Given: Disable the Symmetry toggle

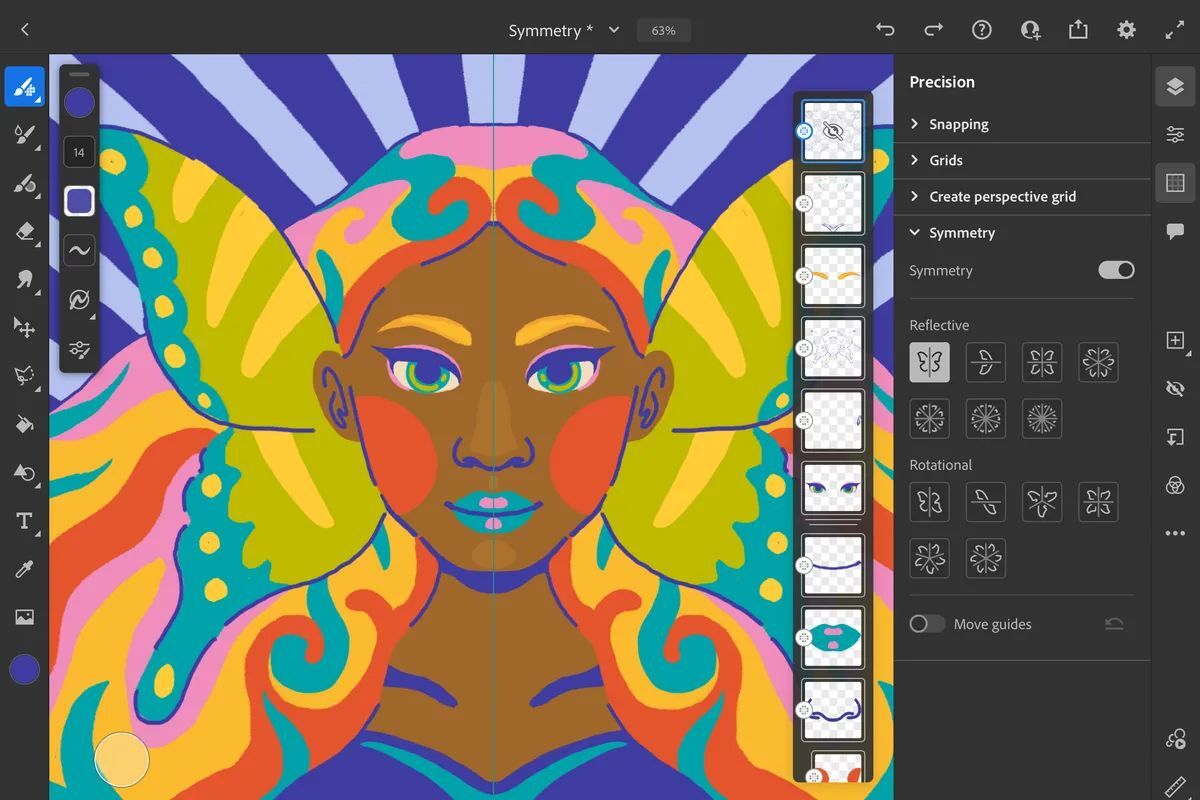Looking at the screenshot, I should [x=1115, y=270].
